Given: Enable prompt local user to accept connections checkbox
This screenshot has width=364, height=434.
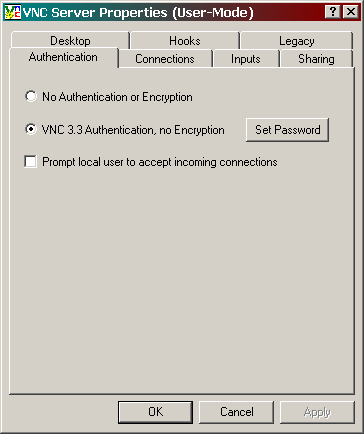Looking at the screenshot, I should (30, 162).
